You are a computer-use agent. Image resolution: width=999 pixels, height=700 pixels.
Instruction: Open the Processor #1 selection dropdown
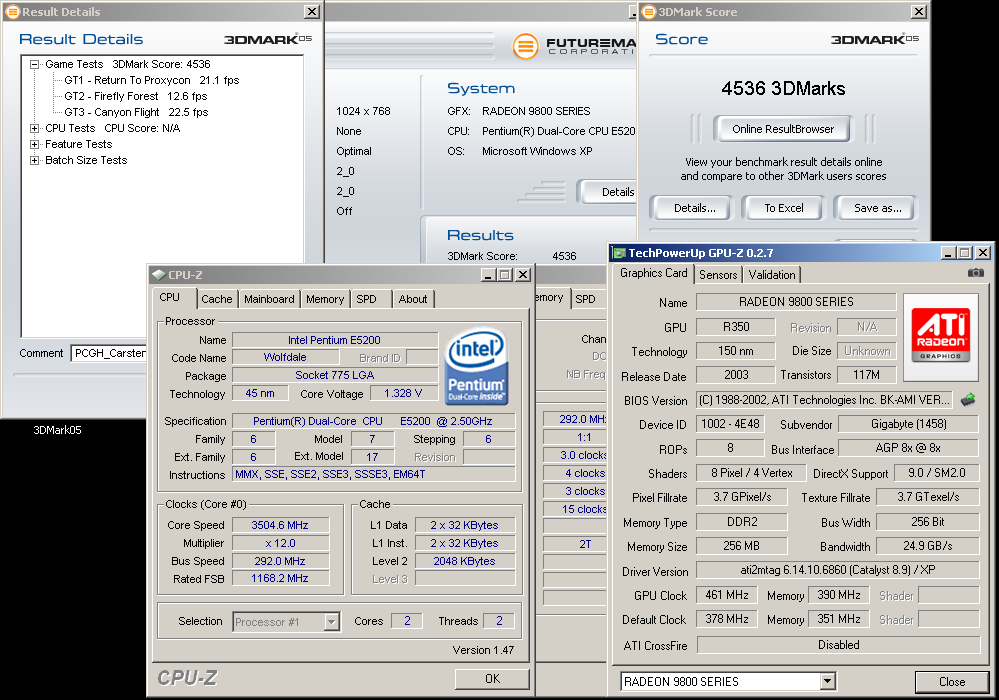[331, 622]
